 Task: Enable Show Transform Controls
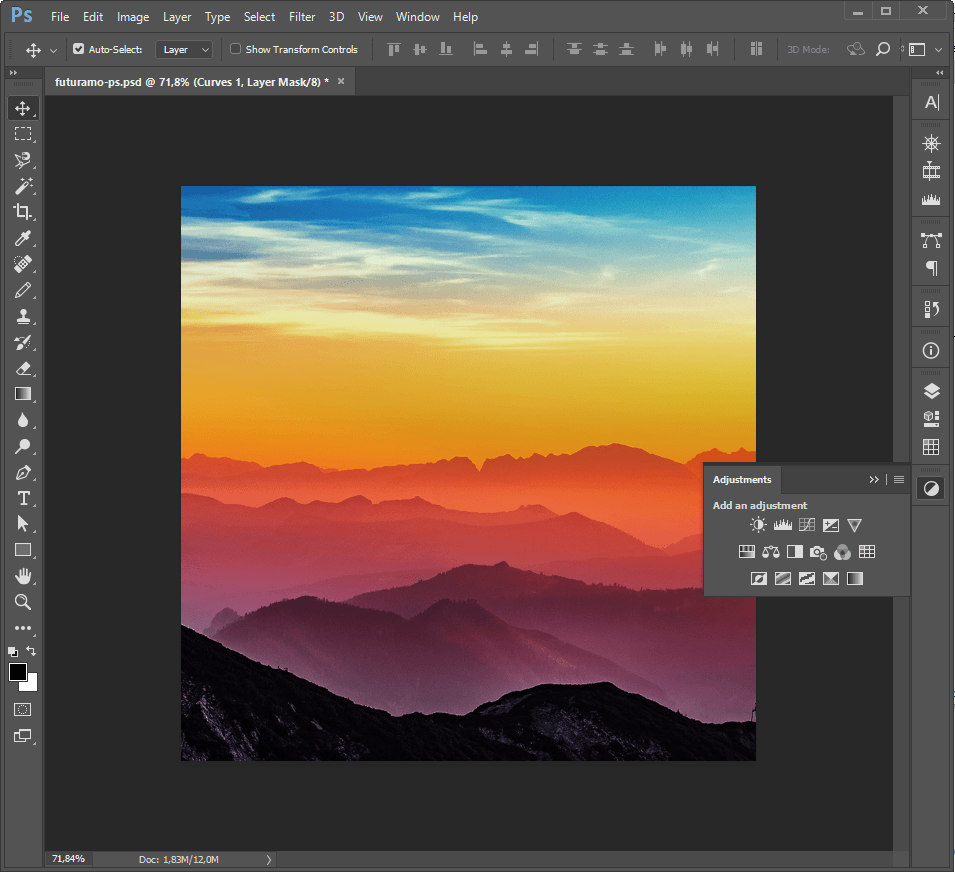coord(235,49)
